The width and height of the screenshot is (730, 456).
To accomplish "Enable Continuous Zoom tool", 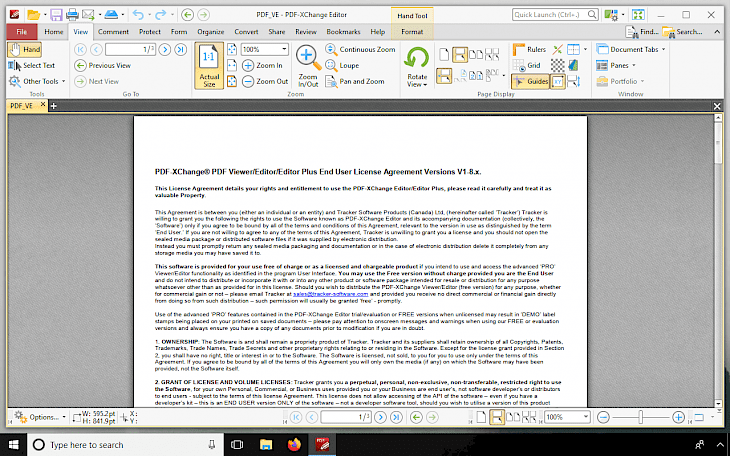I will coord(361,49).
